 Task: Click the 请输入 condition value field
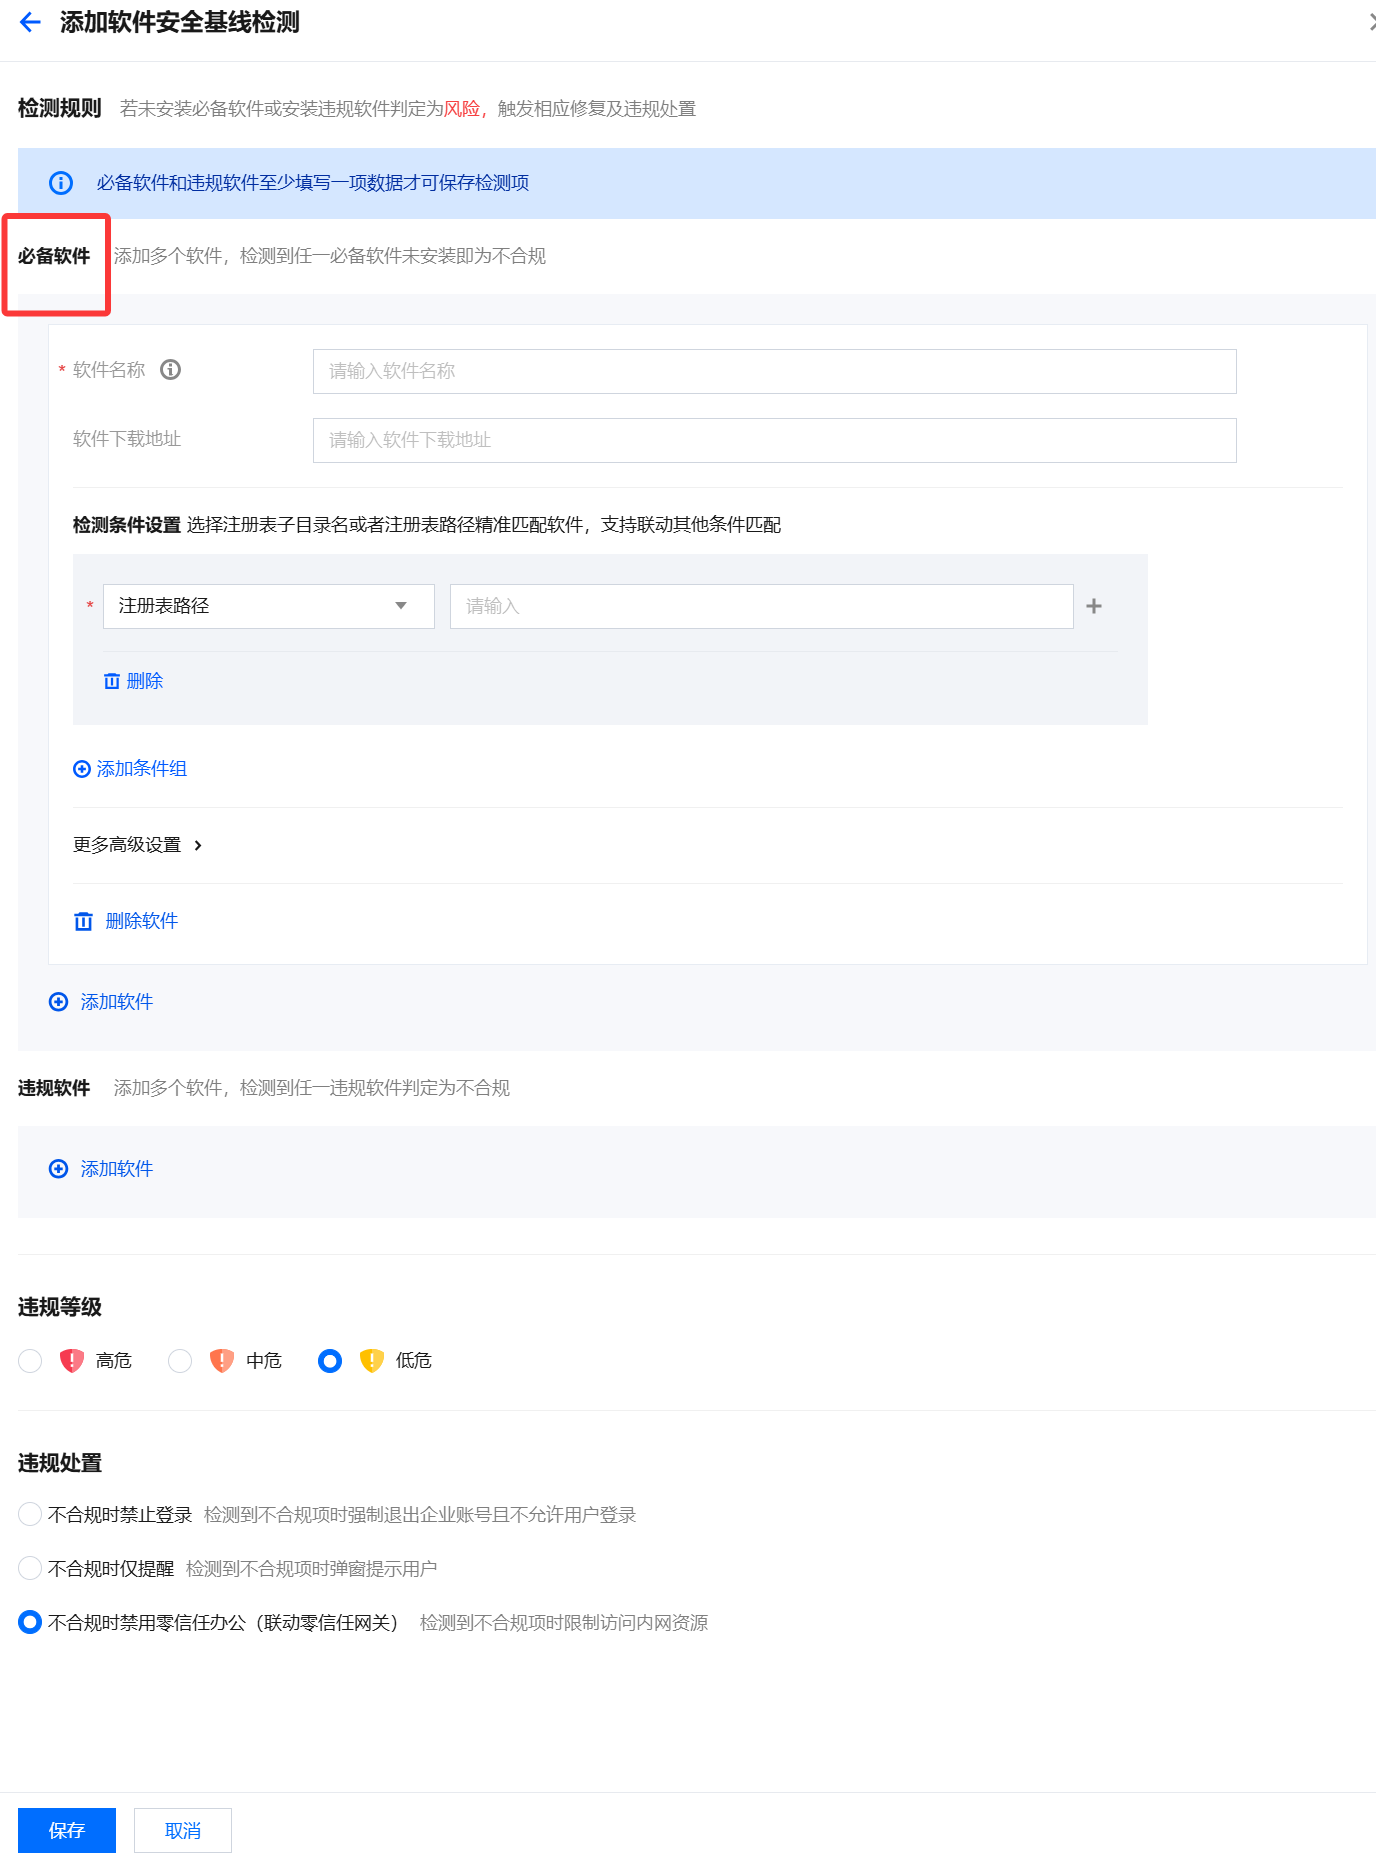click(762, 606)
